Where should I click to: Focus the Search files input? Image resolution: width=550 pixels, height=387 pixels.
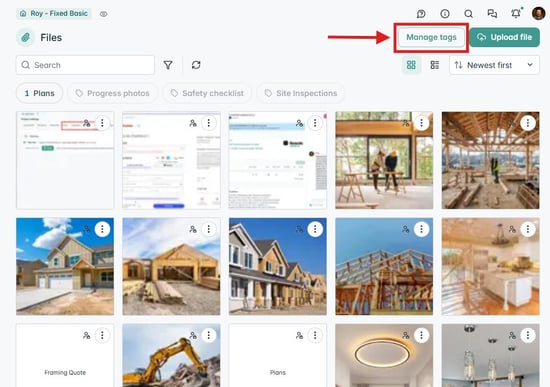point(85,65)
